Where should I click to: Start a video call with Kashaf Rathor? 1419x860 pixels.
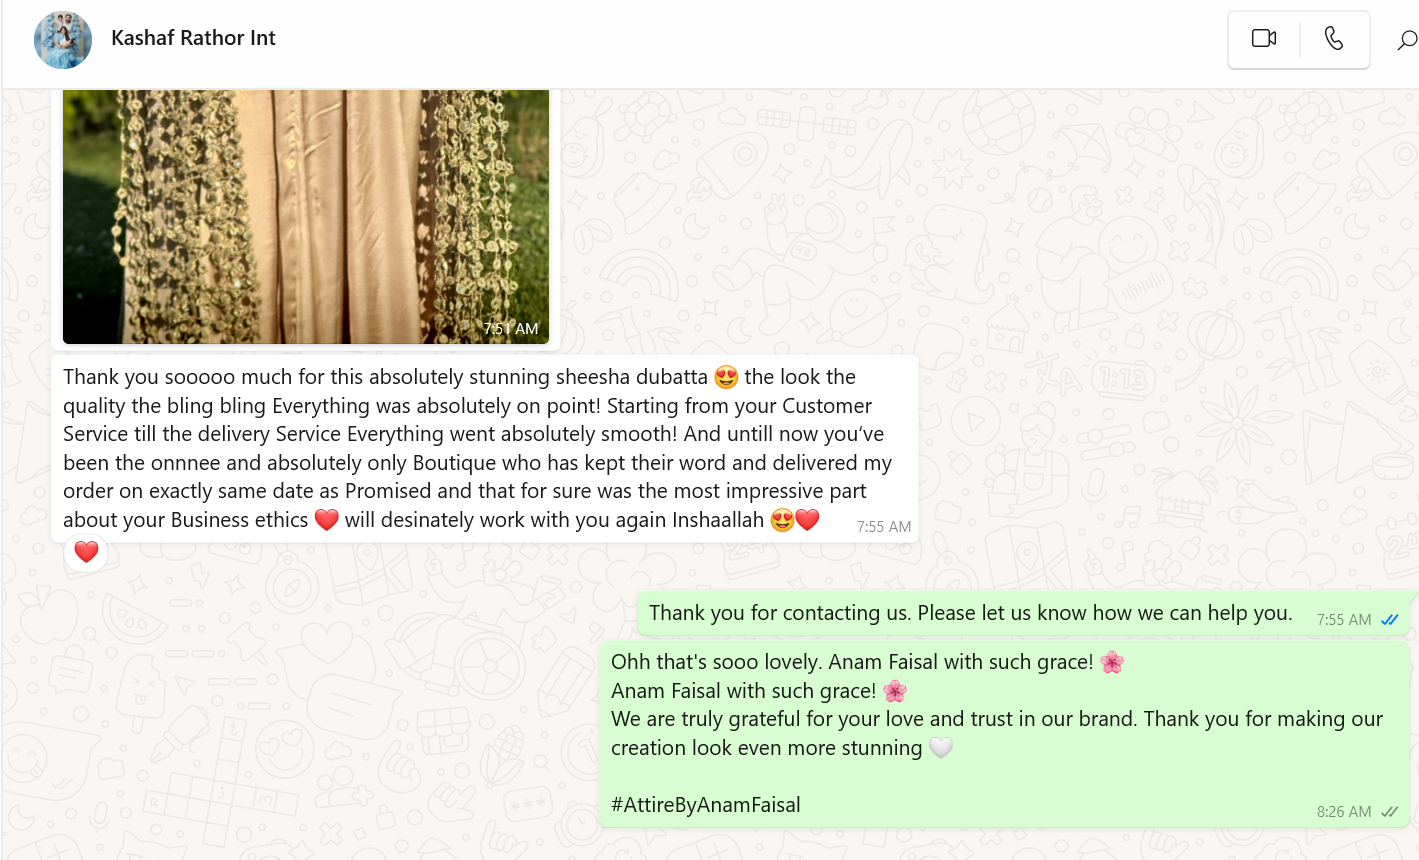1264,38
